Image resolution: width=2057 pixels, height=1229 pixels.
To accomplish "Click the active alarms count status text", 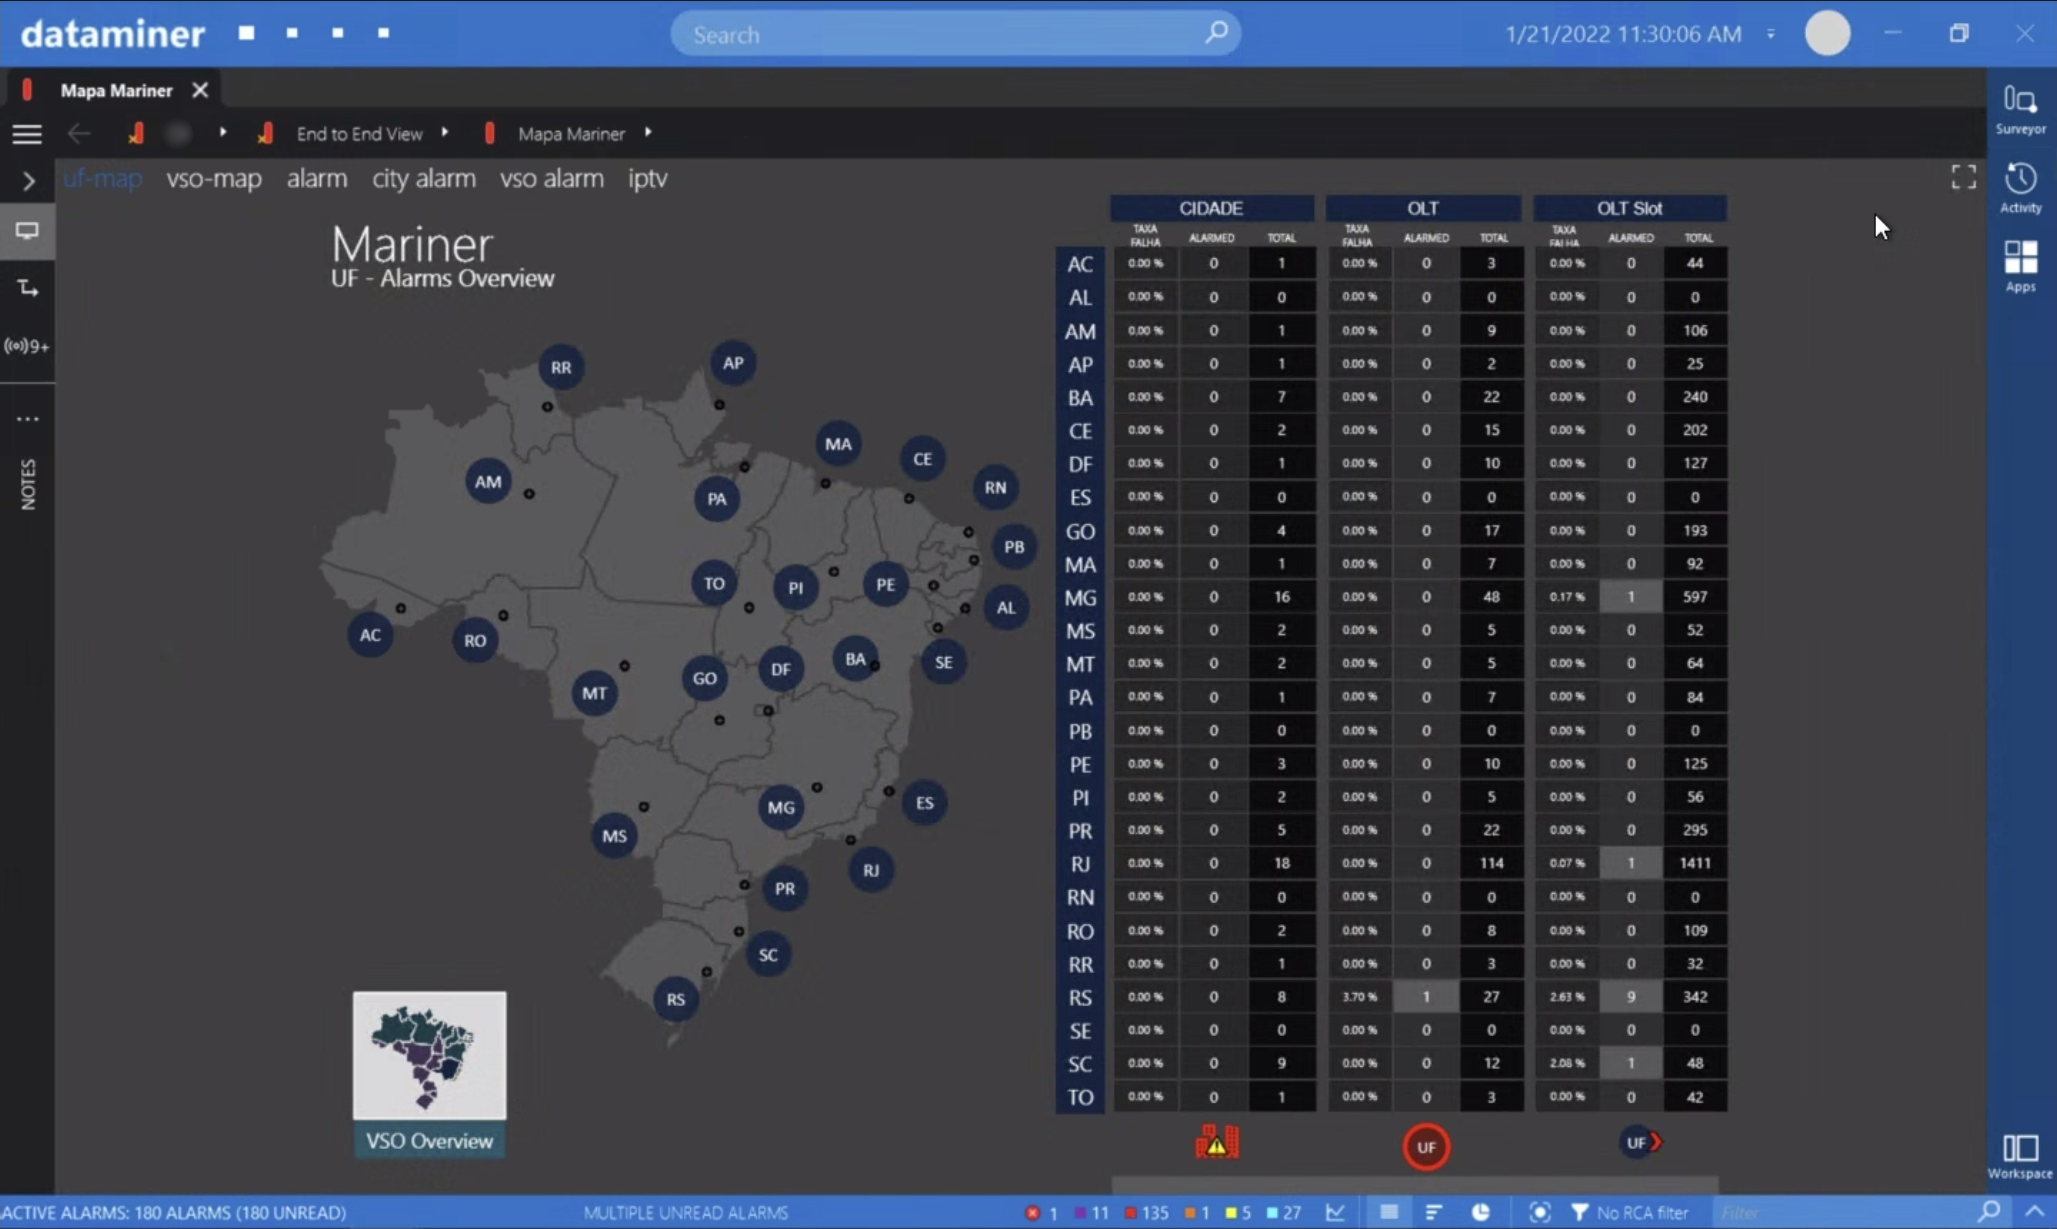I will coord(174,1212).
